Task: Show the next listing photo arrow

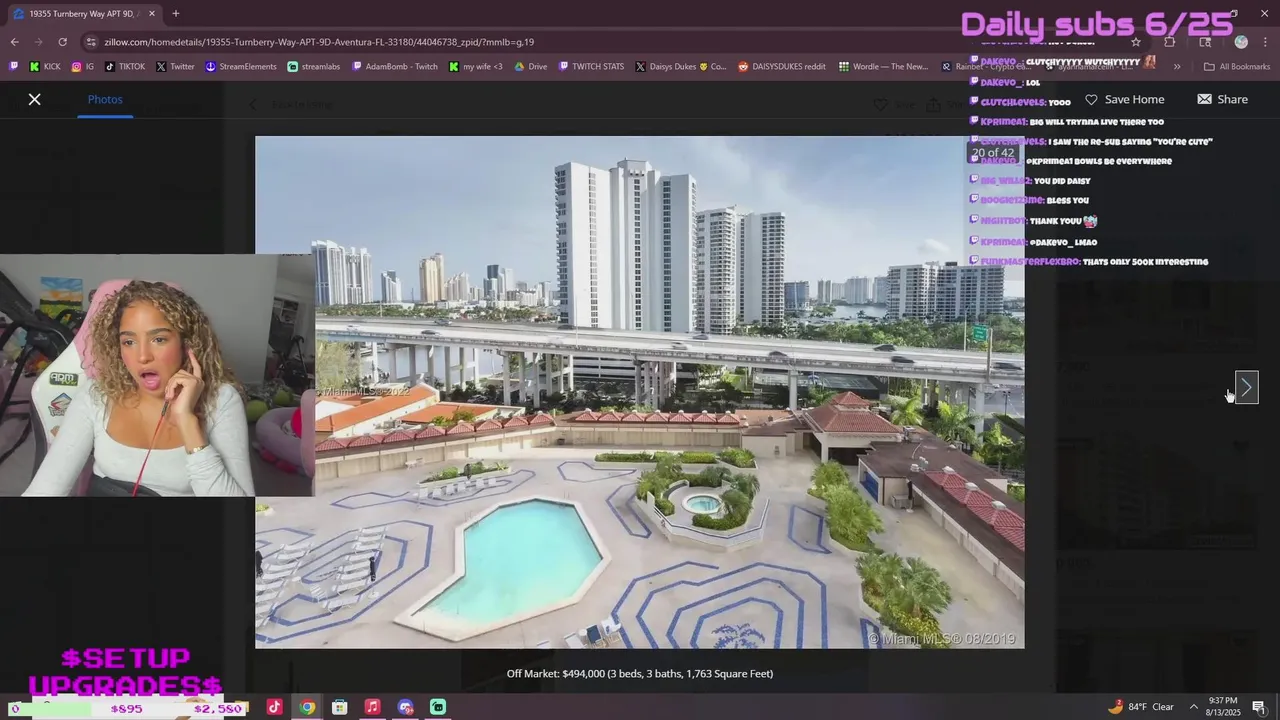Action: [x=1246, y=387]
